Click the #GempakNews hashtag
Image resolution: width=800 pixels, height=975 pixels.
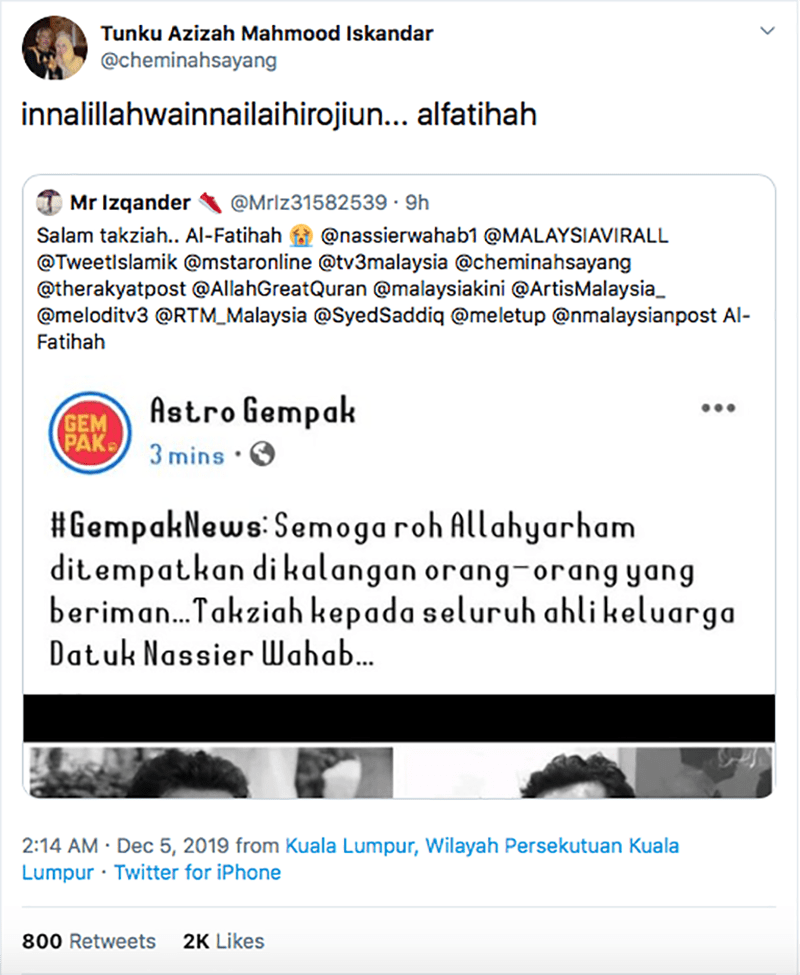(x=156, y=526)
